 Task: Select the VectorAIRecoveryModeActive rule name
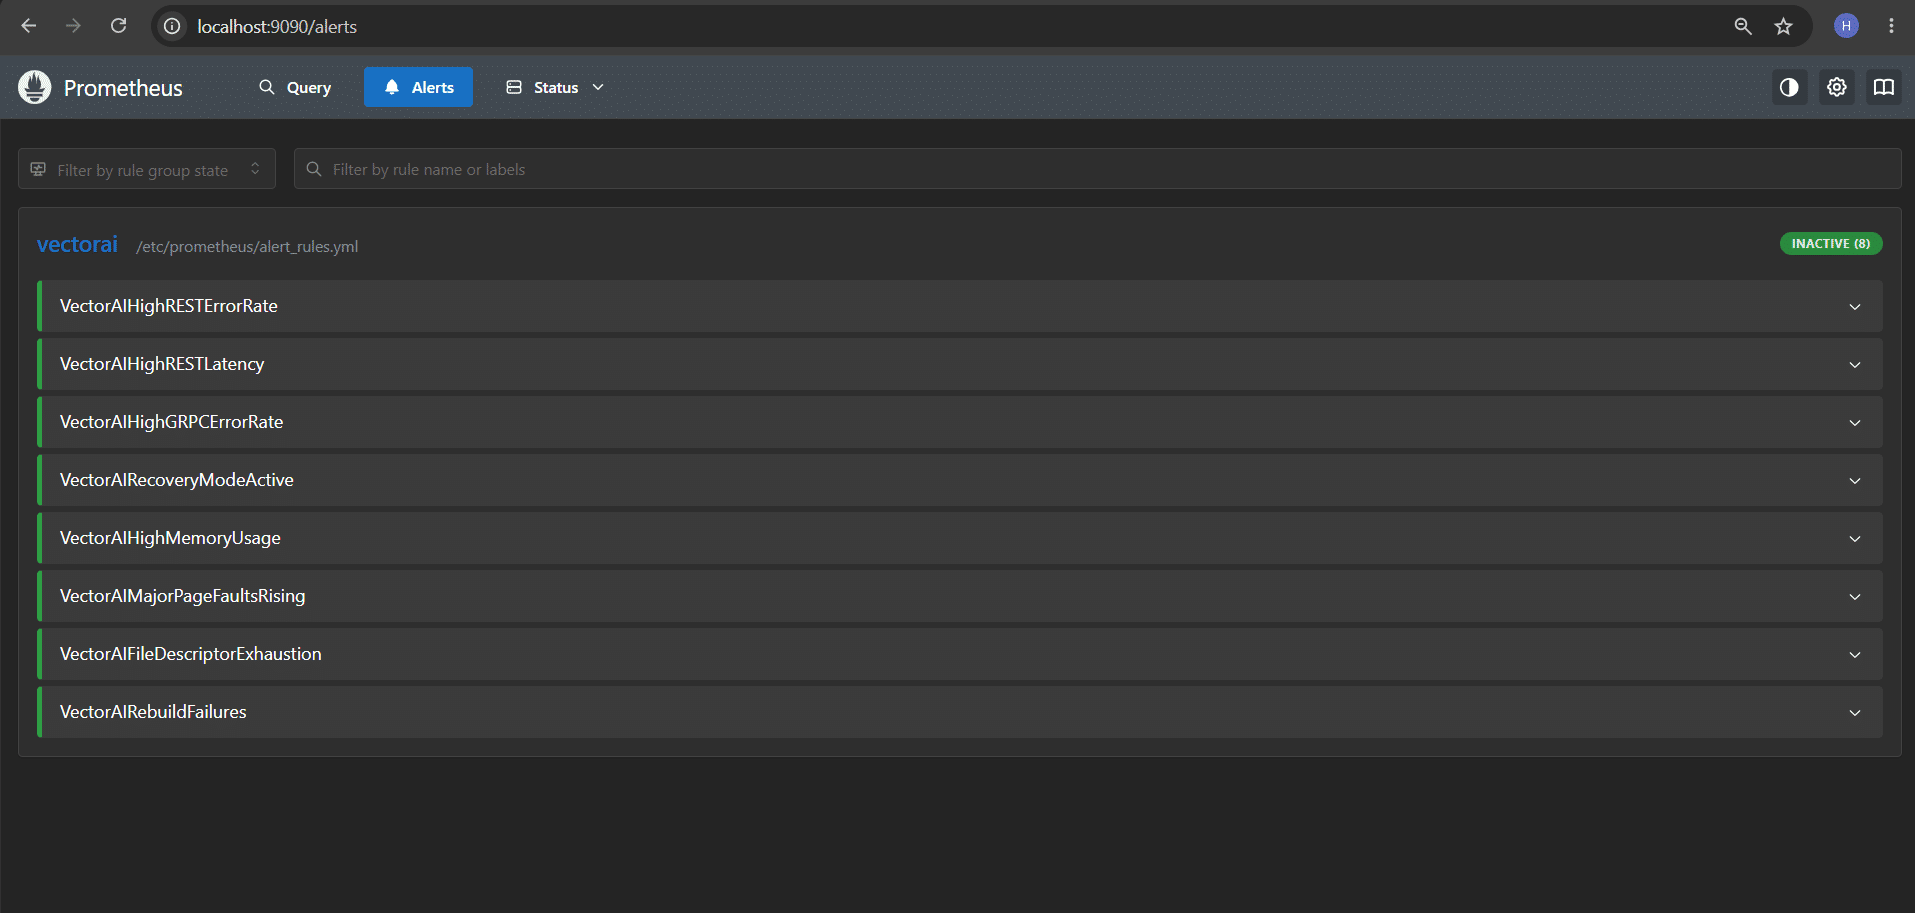point(177,480)
